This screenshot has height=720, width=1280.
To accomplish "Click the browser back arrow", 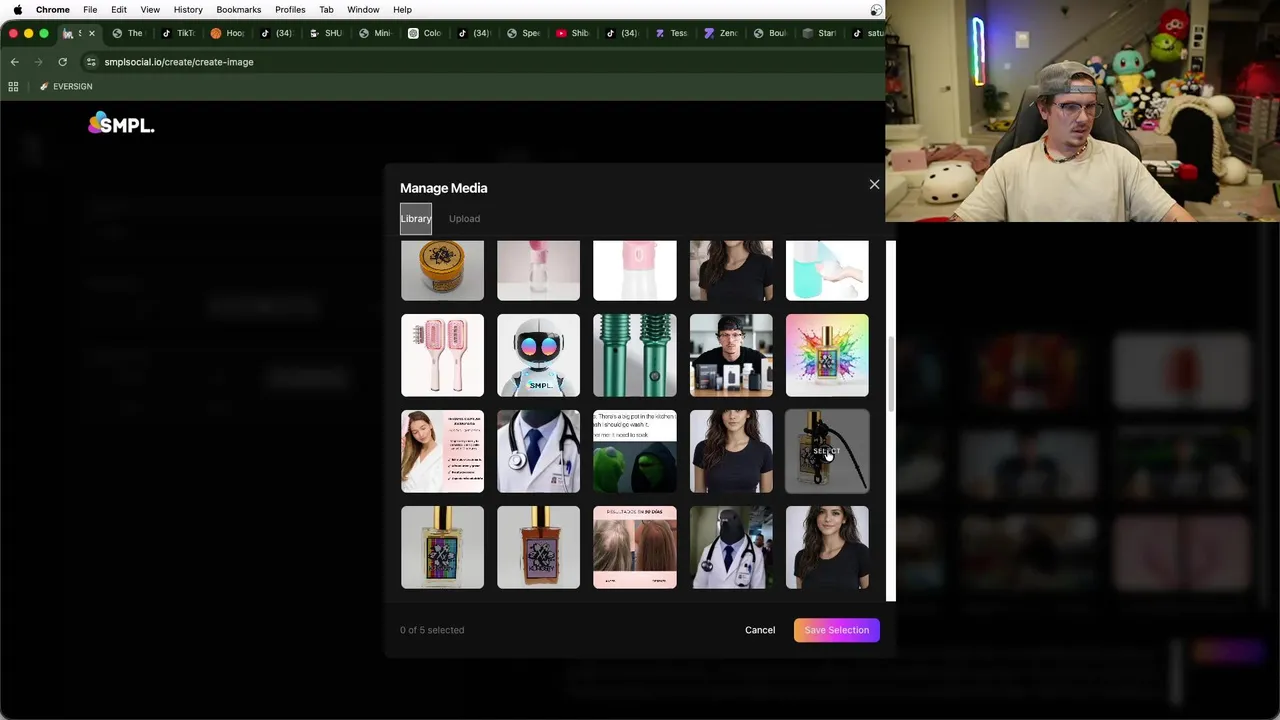I will pos(14,62).
